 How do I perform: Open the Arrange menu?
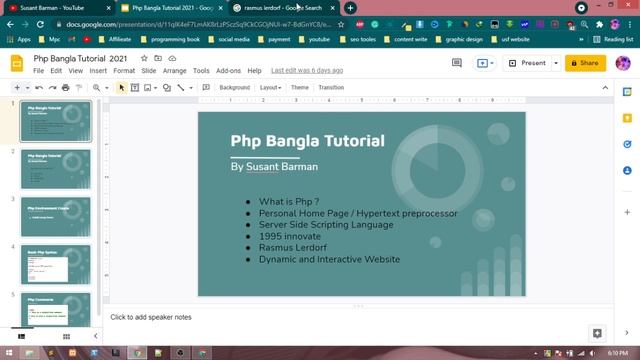pyautogui.click(x=174, y=71)
